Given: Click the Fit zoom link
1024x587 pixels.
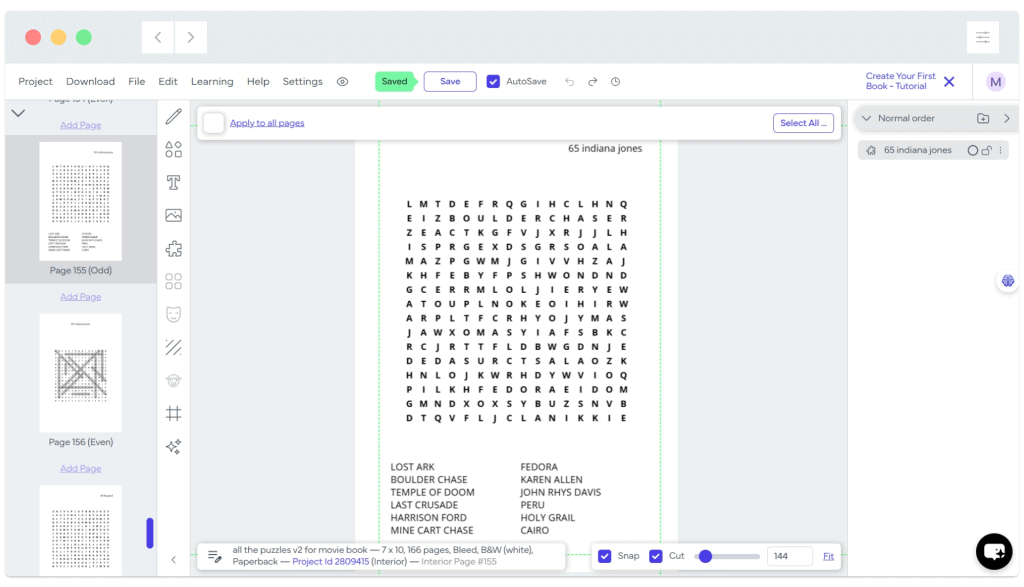Looking at the screenshot, I should (828, 556).
